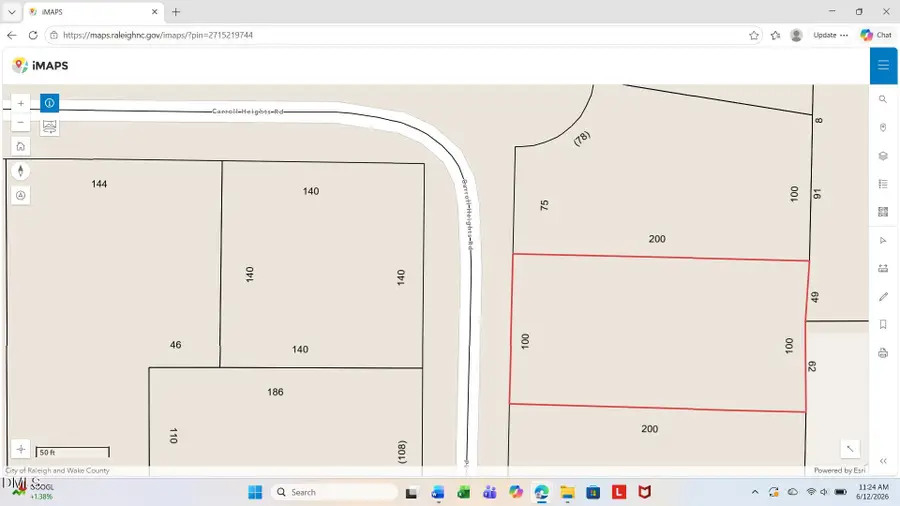Click the taskbar Search box
The image size is (900, 506).
[334, 492]
